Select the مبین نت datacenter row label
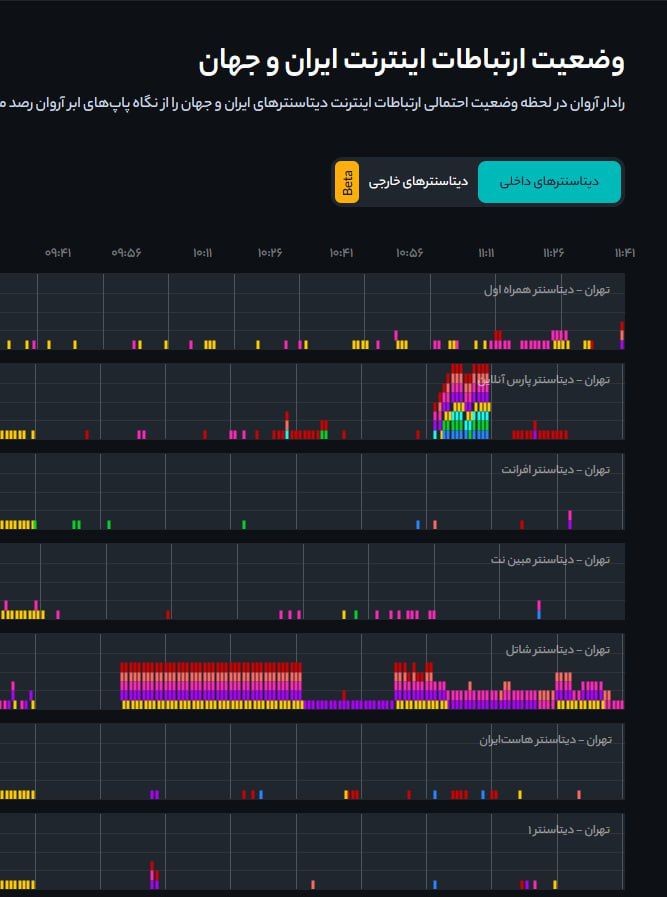This screenshot has height=897, width=667. [x=549, y=559]
